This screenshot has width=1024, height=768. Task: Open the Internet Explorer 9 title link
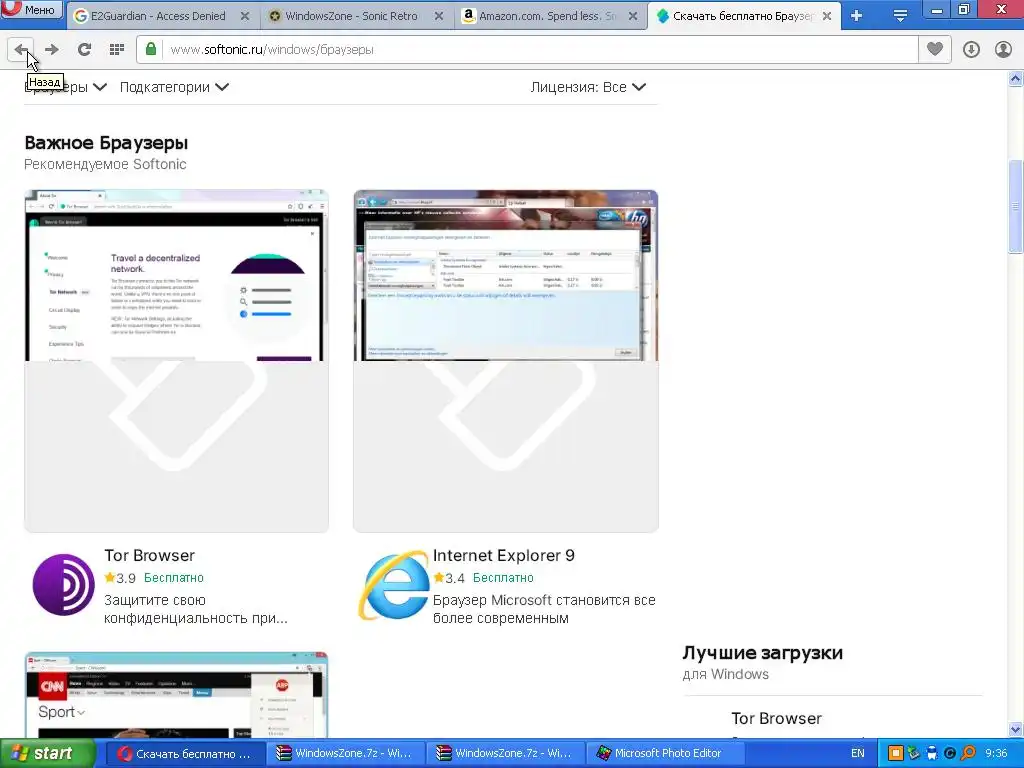click(504, 555)
